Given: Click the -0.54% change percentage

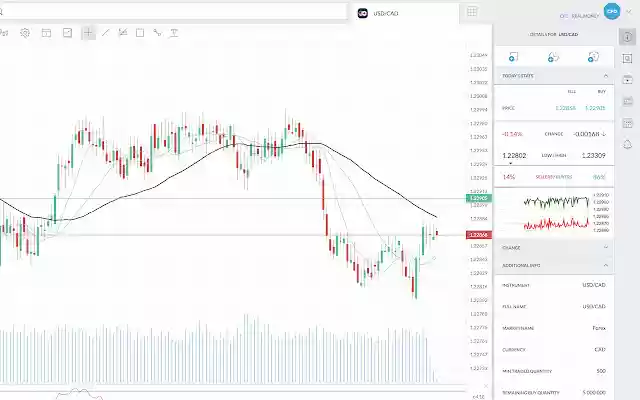Looking at the screenshot, I should 512,134.
